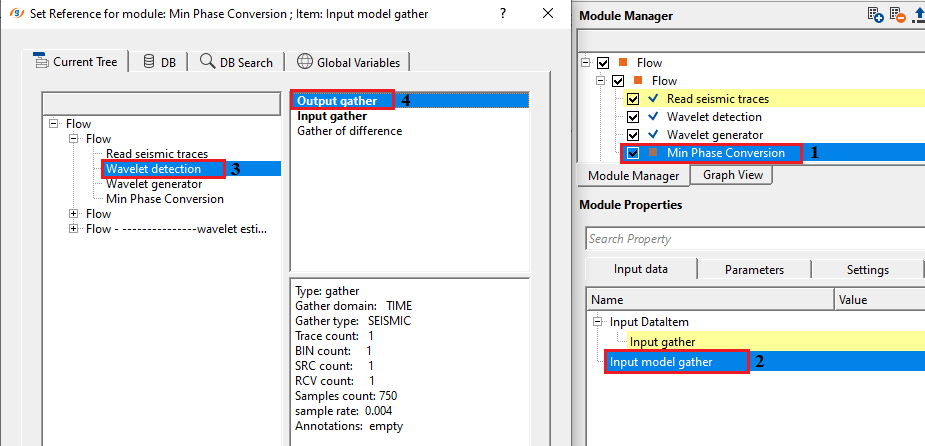Expand the Flow wavelet esti... node
Viewport: 925px width, 446px height.
(74, 229)
